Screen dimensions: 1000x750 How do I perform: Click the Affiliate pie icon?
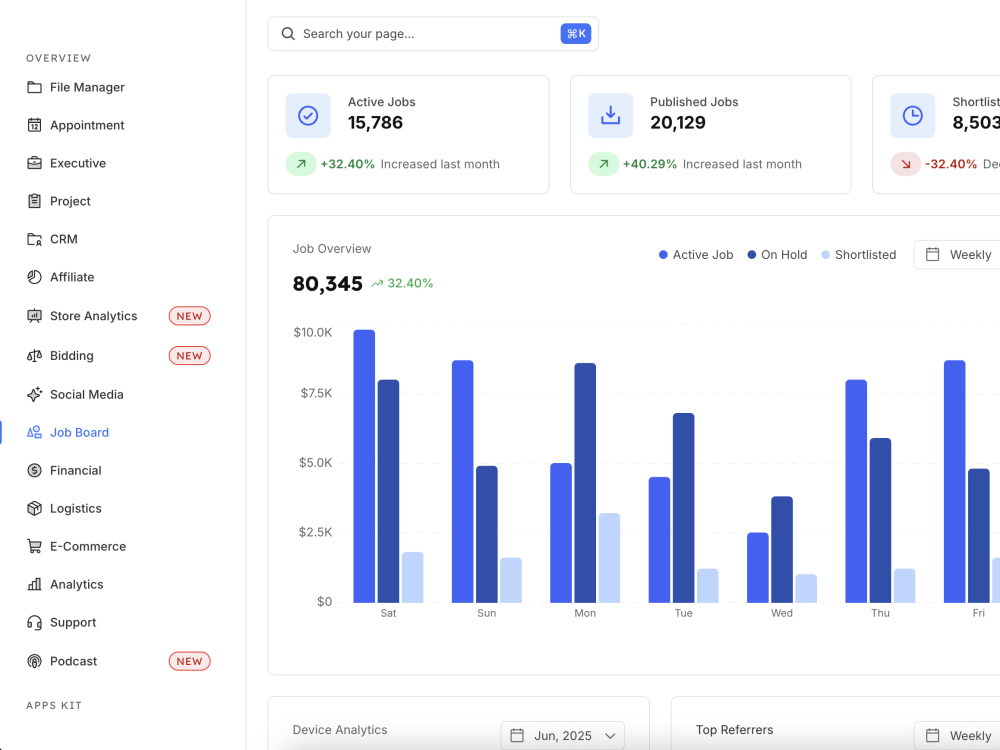[34, 277]
